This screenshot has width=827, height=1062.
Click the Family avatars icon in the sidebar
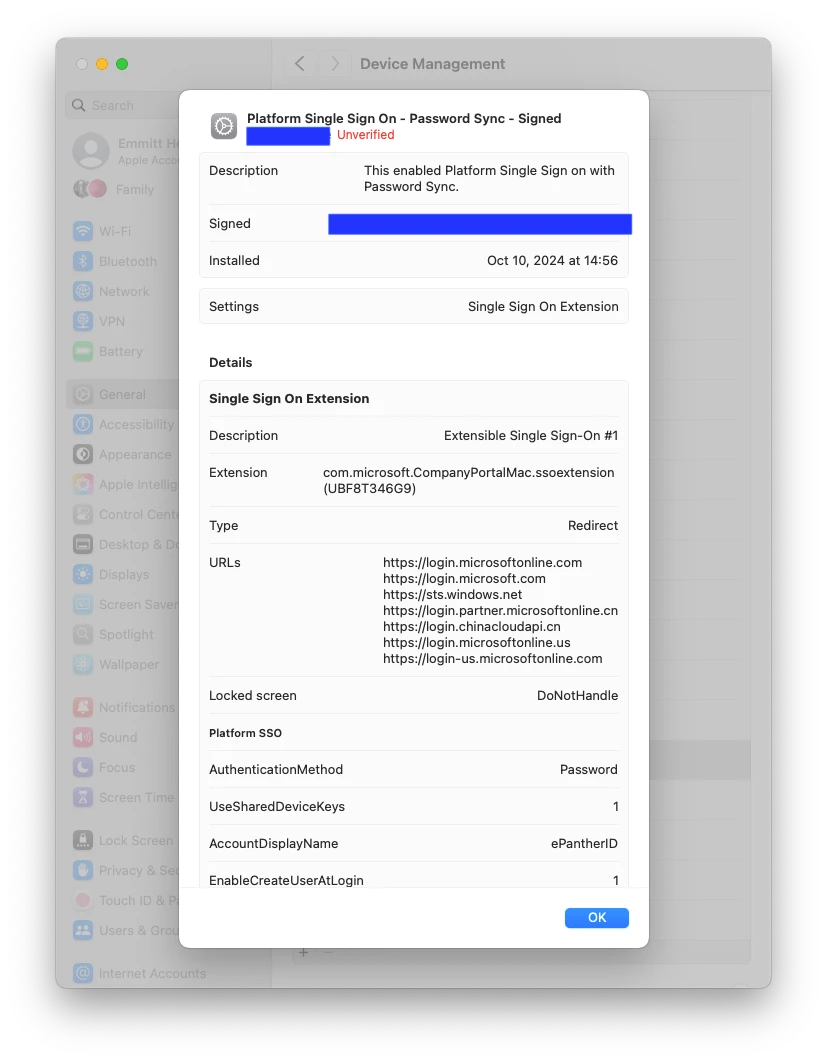90,189
